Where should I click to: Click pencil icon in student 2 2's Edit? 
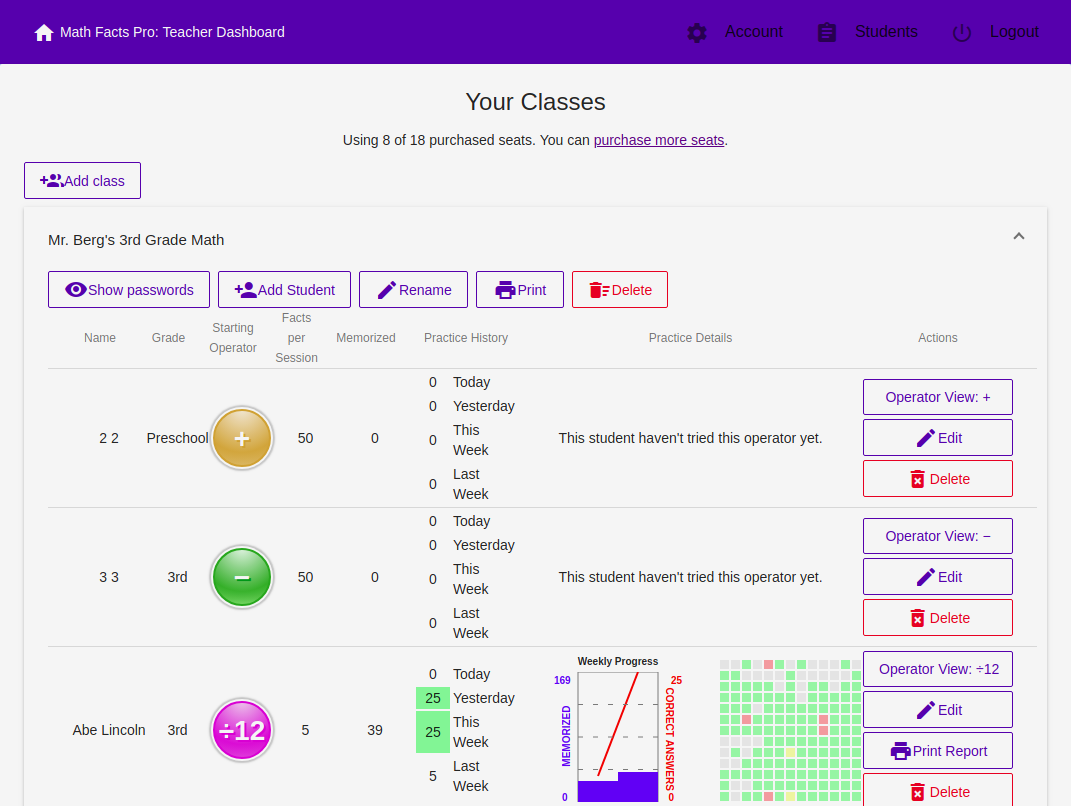coord(926,438)
